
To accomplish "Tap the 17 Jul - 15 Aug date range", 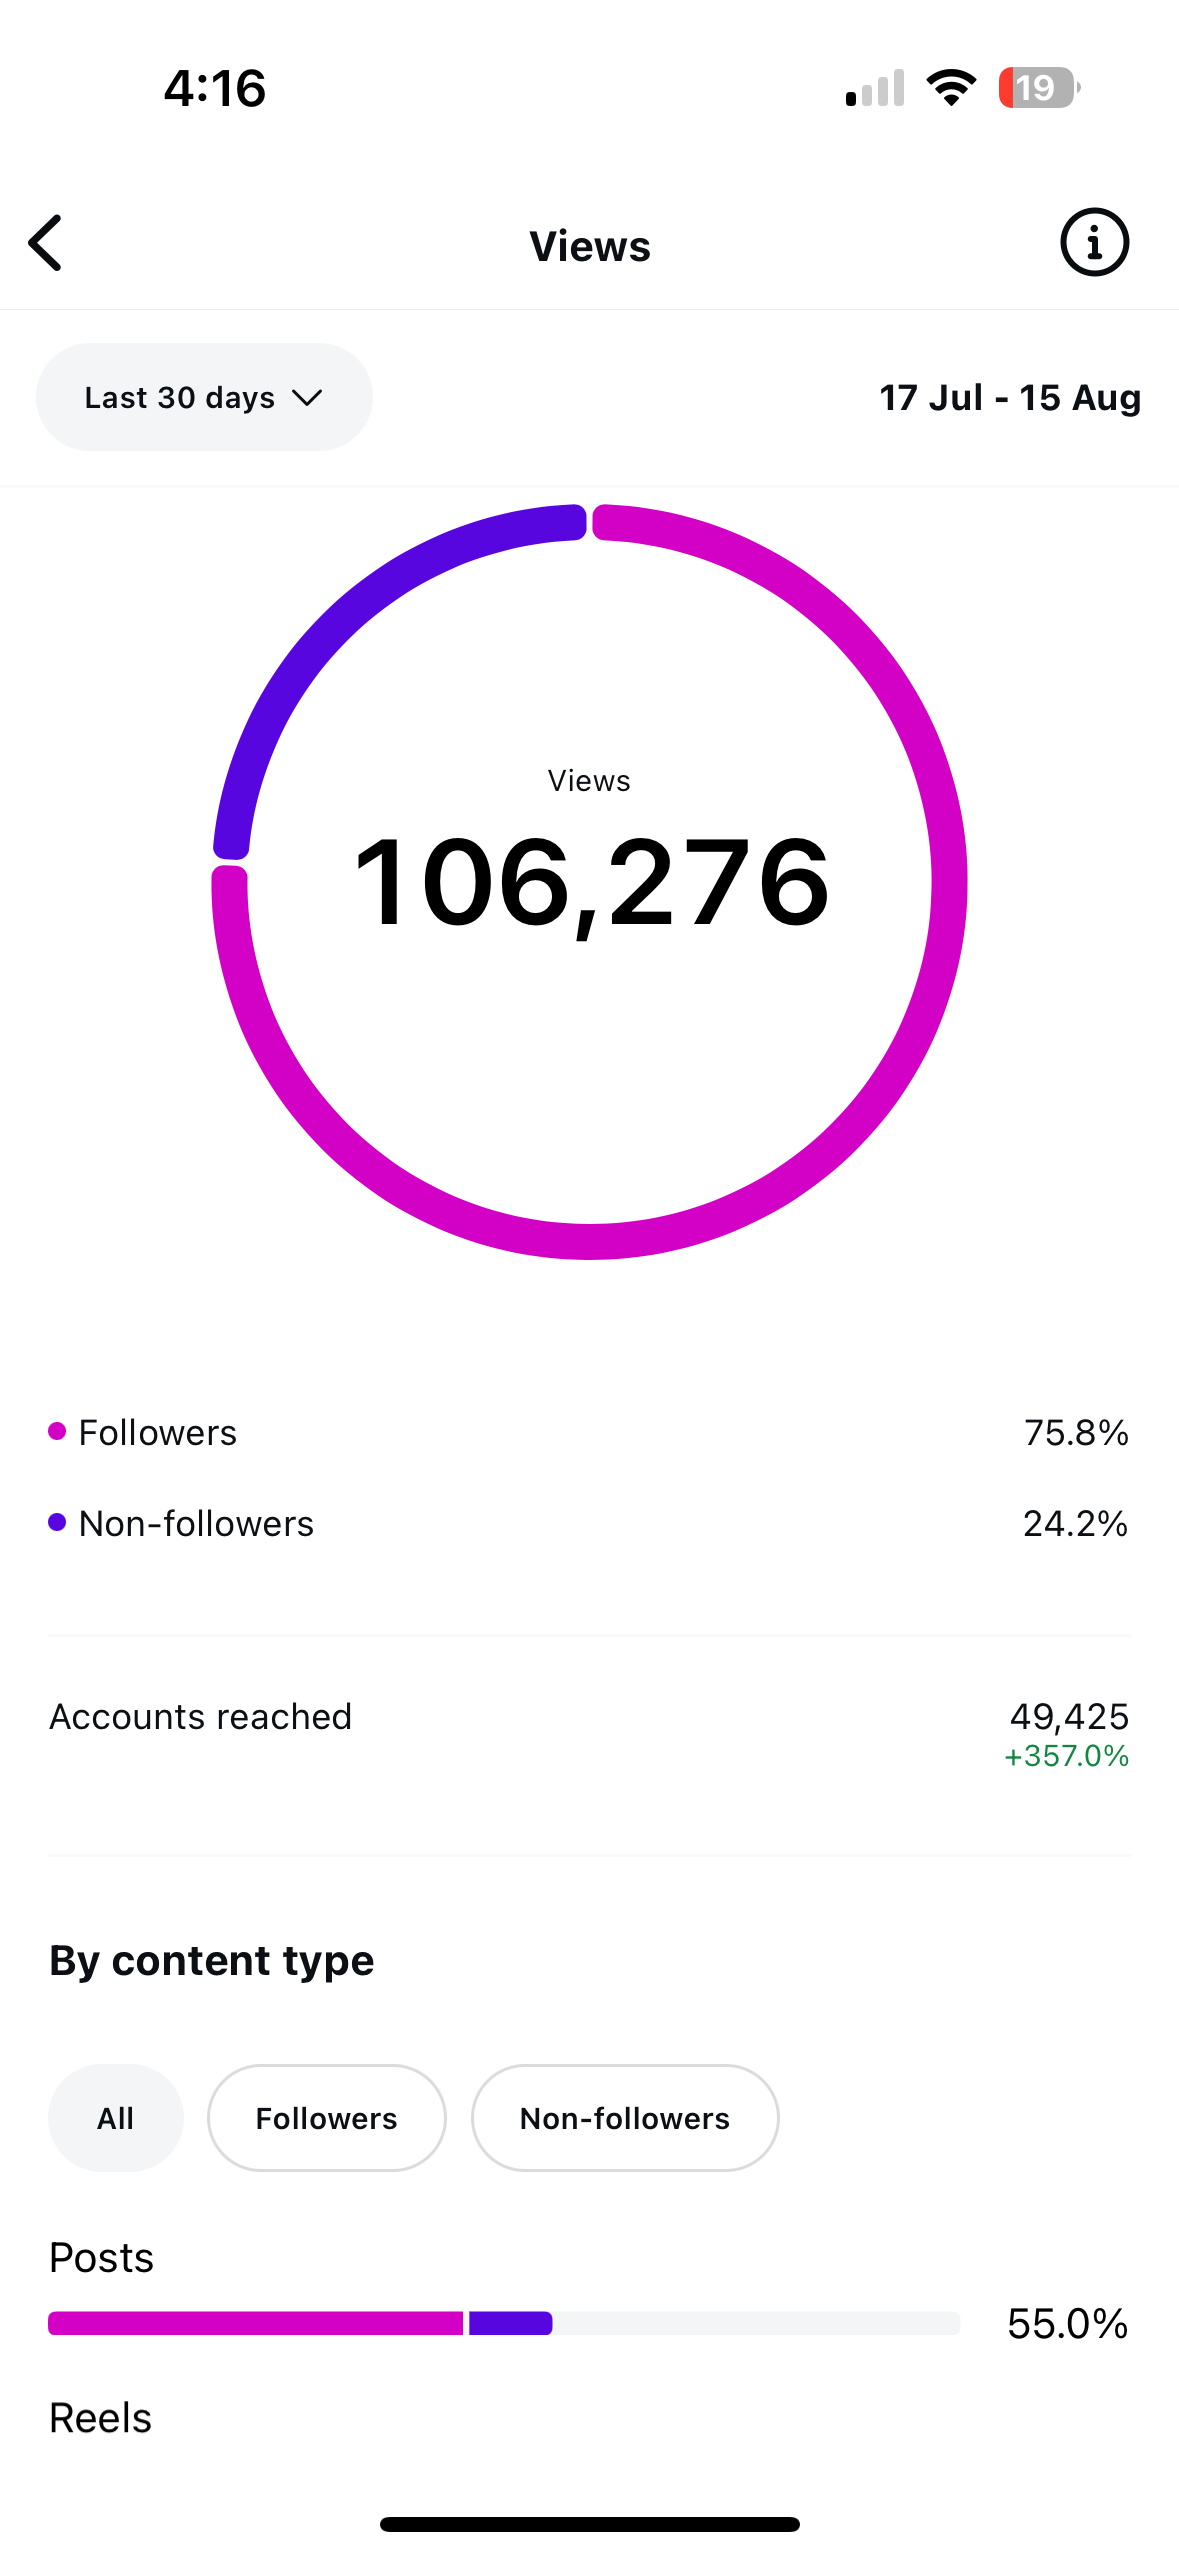I will coord(1010,398).
